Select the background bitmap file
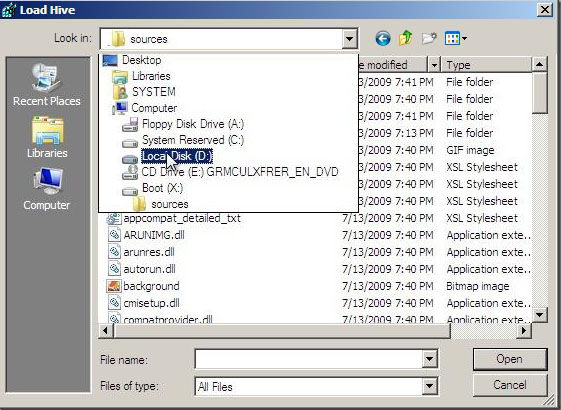This screenshot has width=561, height=410. (x=151, y=286)
